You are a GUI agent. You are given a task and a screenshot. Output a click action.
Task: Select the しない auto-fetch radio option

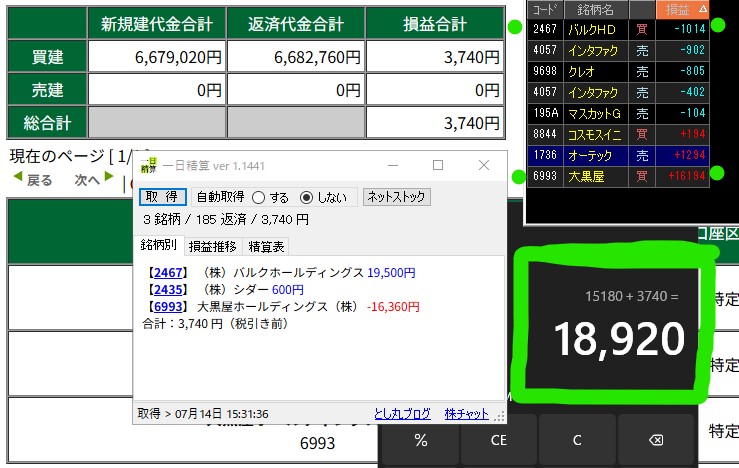323,197
